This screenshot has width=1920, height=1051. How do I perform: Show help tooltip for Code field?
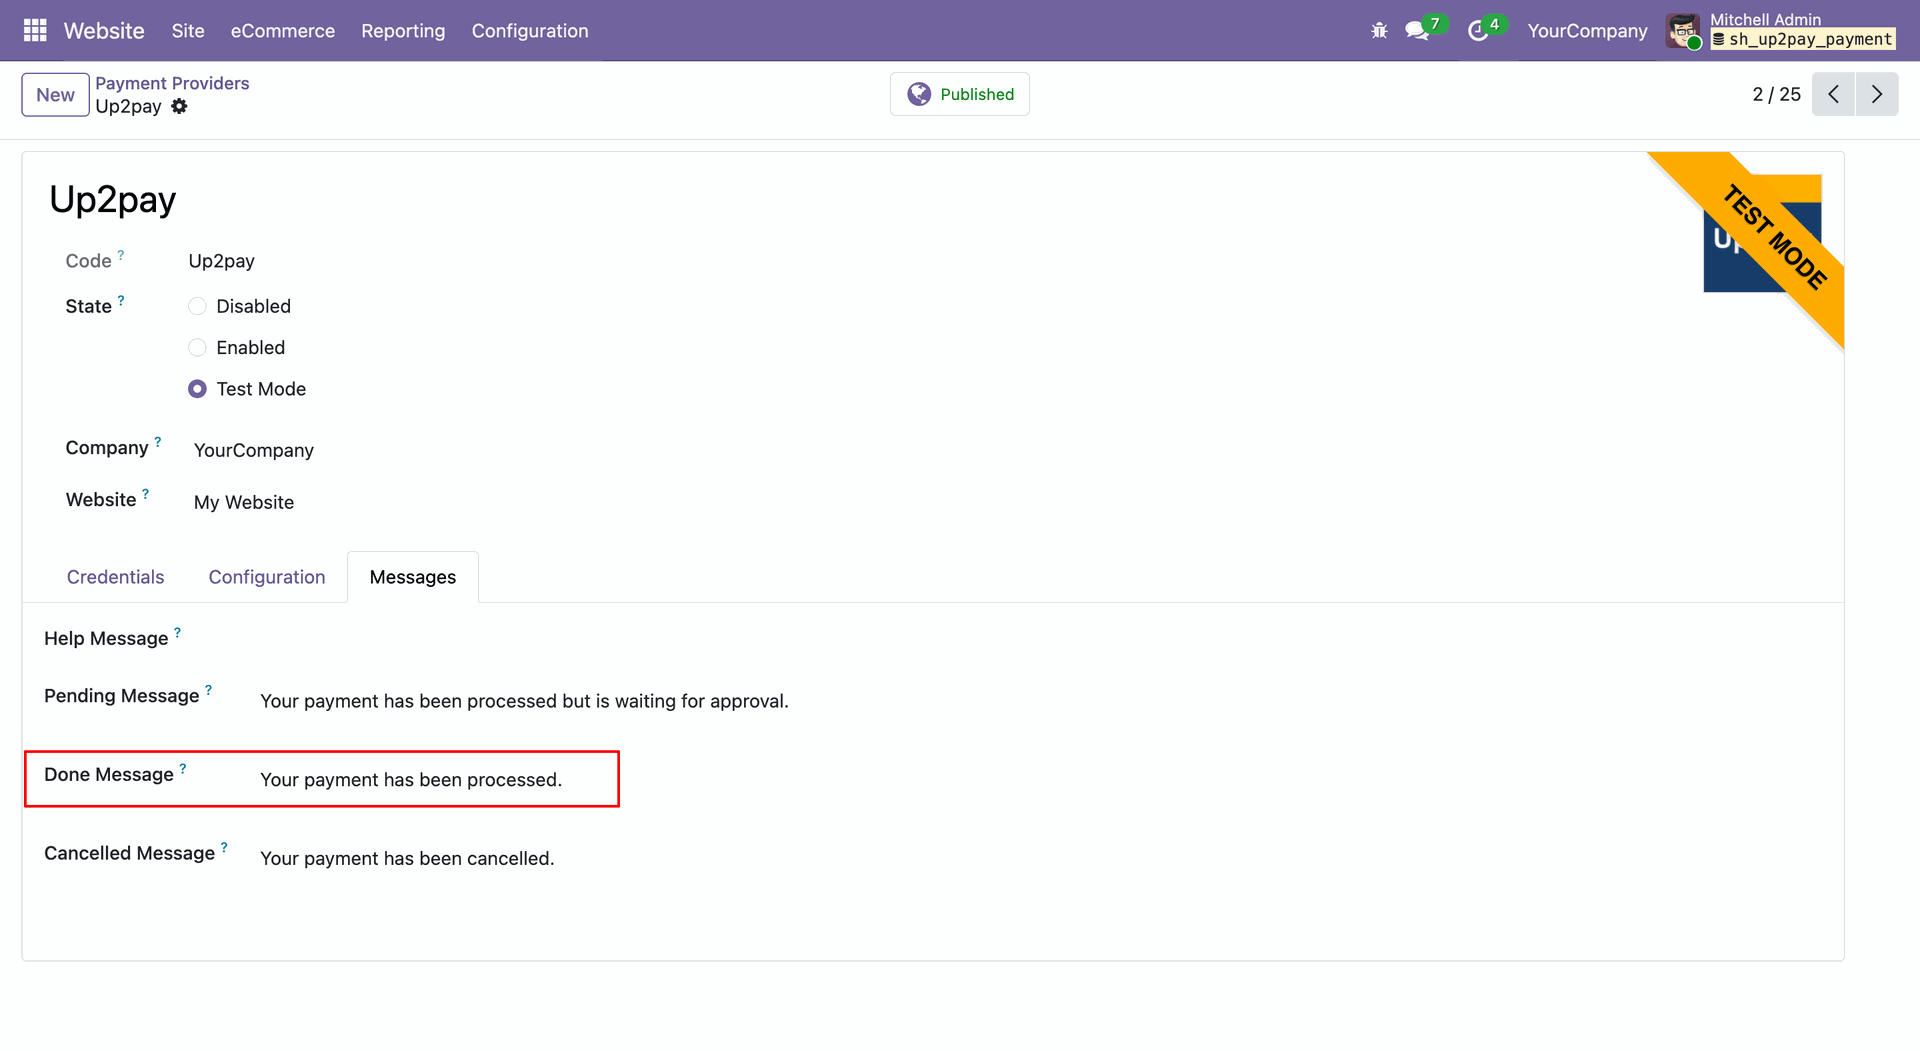tap(121, 255)
